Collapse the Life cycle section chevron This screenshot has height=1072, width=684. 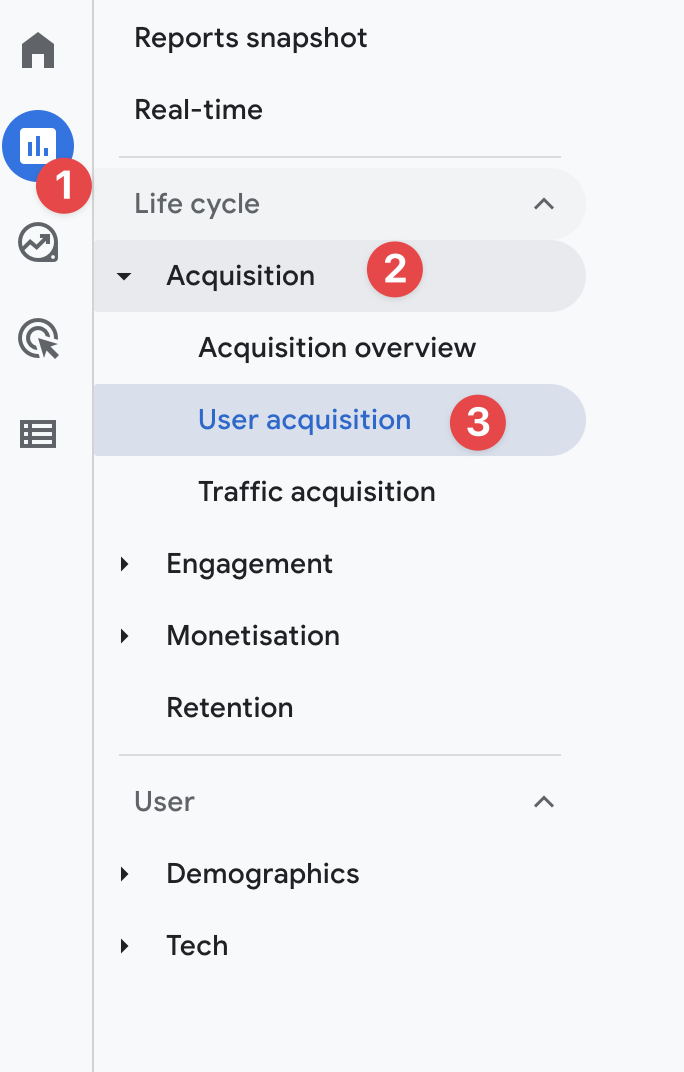[544, 204]
